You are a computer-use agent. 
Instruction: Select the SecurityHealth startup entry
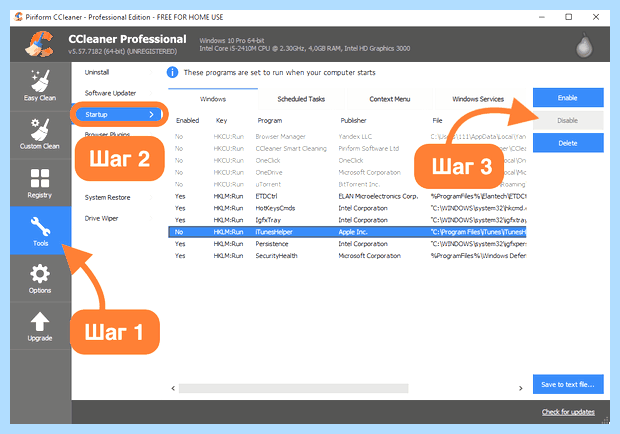coord(347,256)
